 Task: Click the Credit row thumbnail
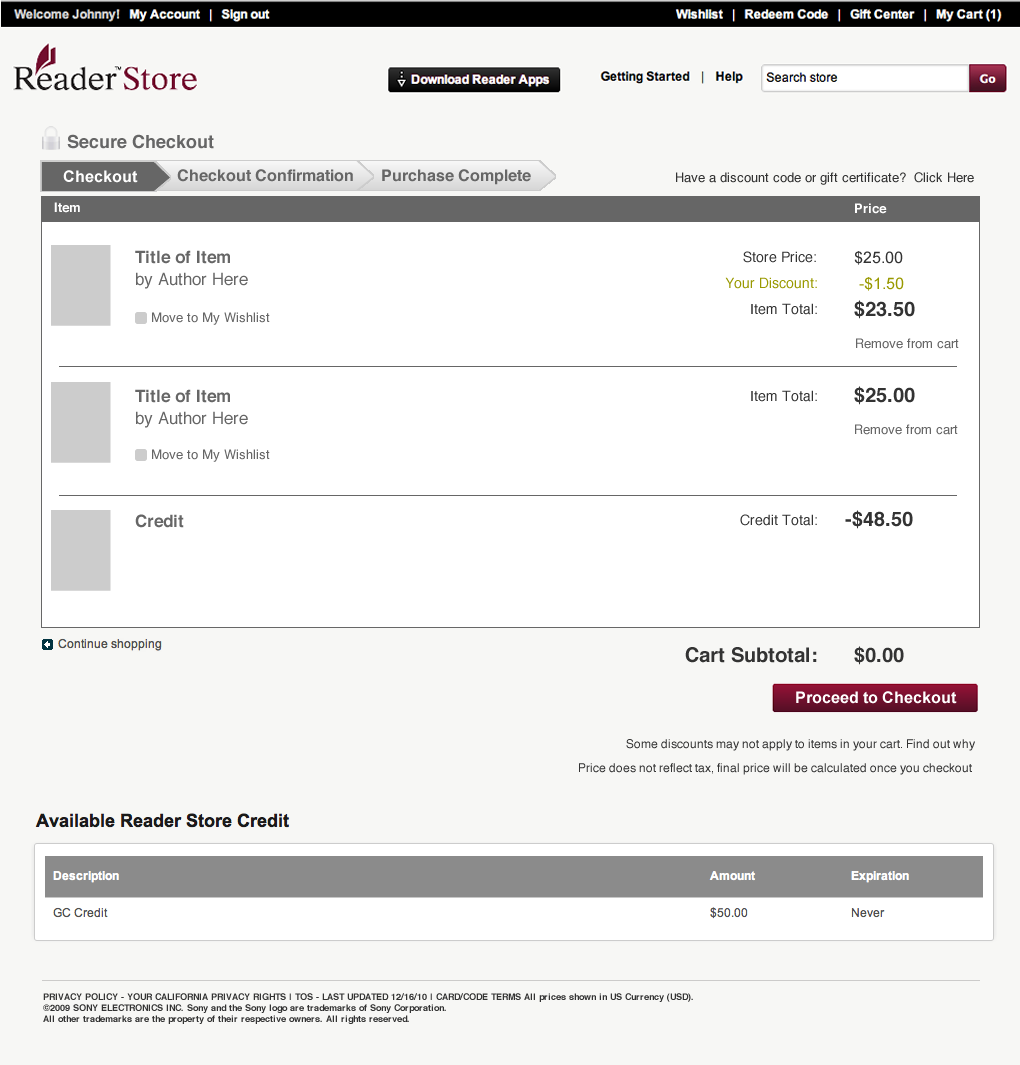pyautogui.click(x=81, y=550)
